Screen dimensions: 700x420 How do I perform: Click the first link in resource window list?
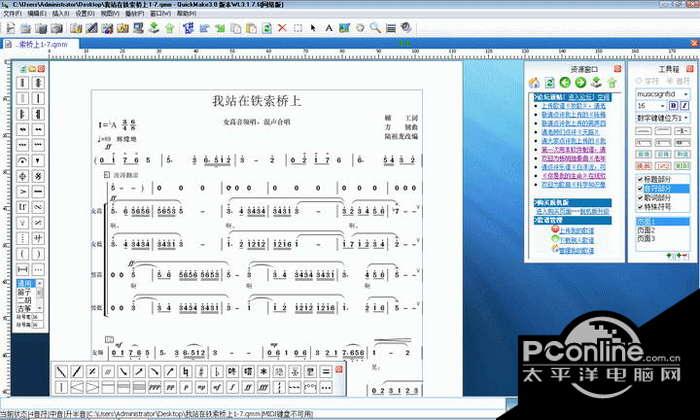point(574,106)
